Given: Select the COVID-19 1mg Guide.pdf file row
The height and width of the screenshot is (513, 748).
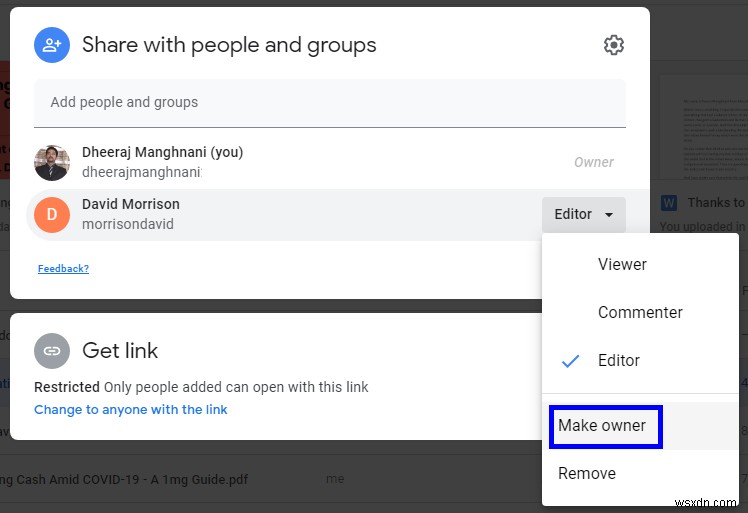Looking at the screenshot, I should [x=271, y=479].
